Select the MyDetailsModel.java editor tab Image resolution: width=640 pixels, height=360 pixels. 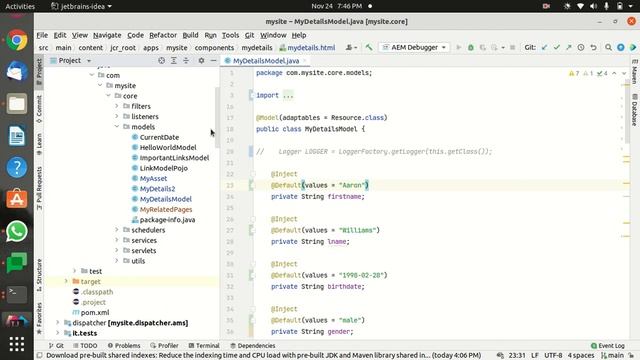266,60
